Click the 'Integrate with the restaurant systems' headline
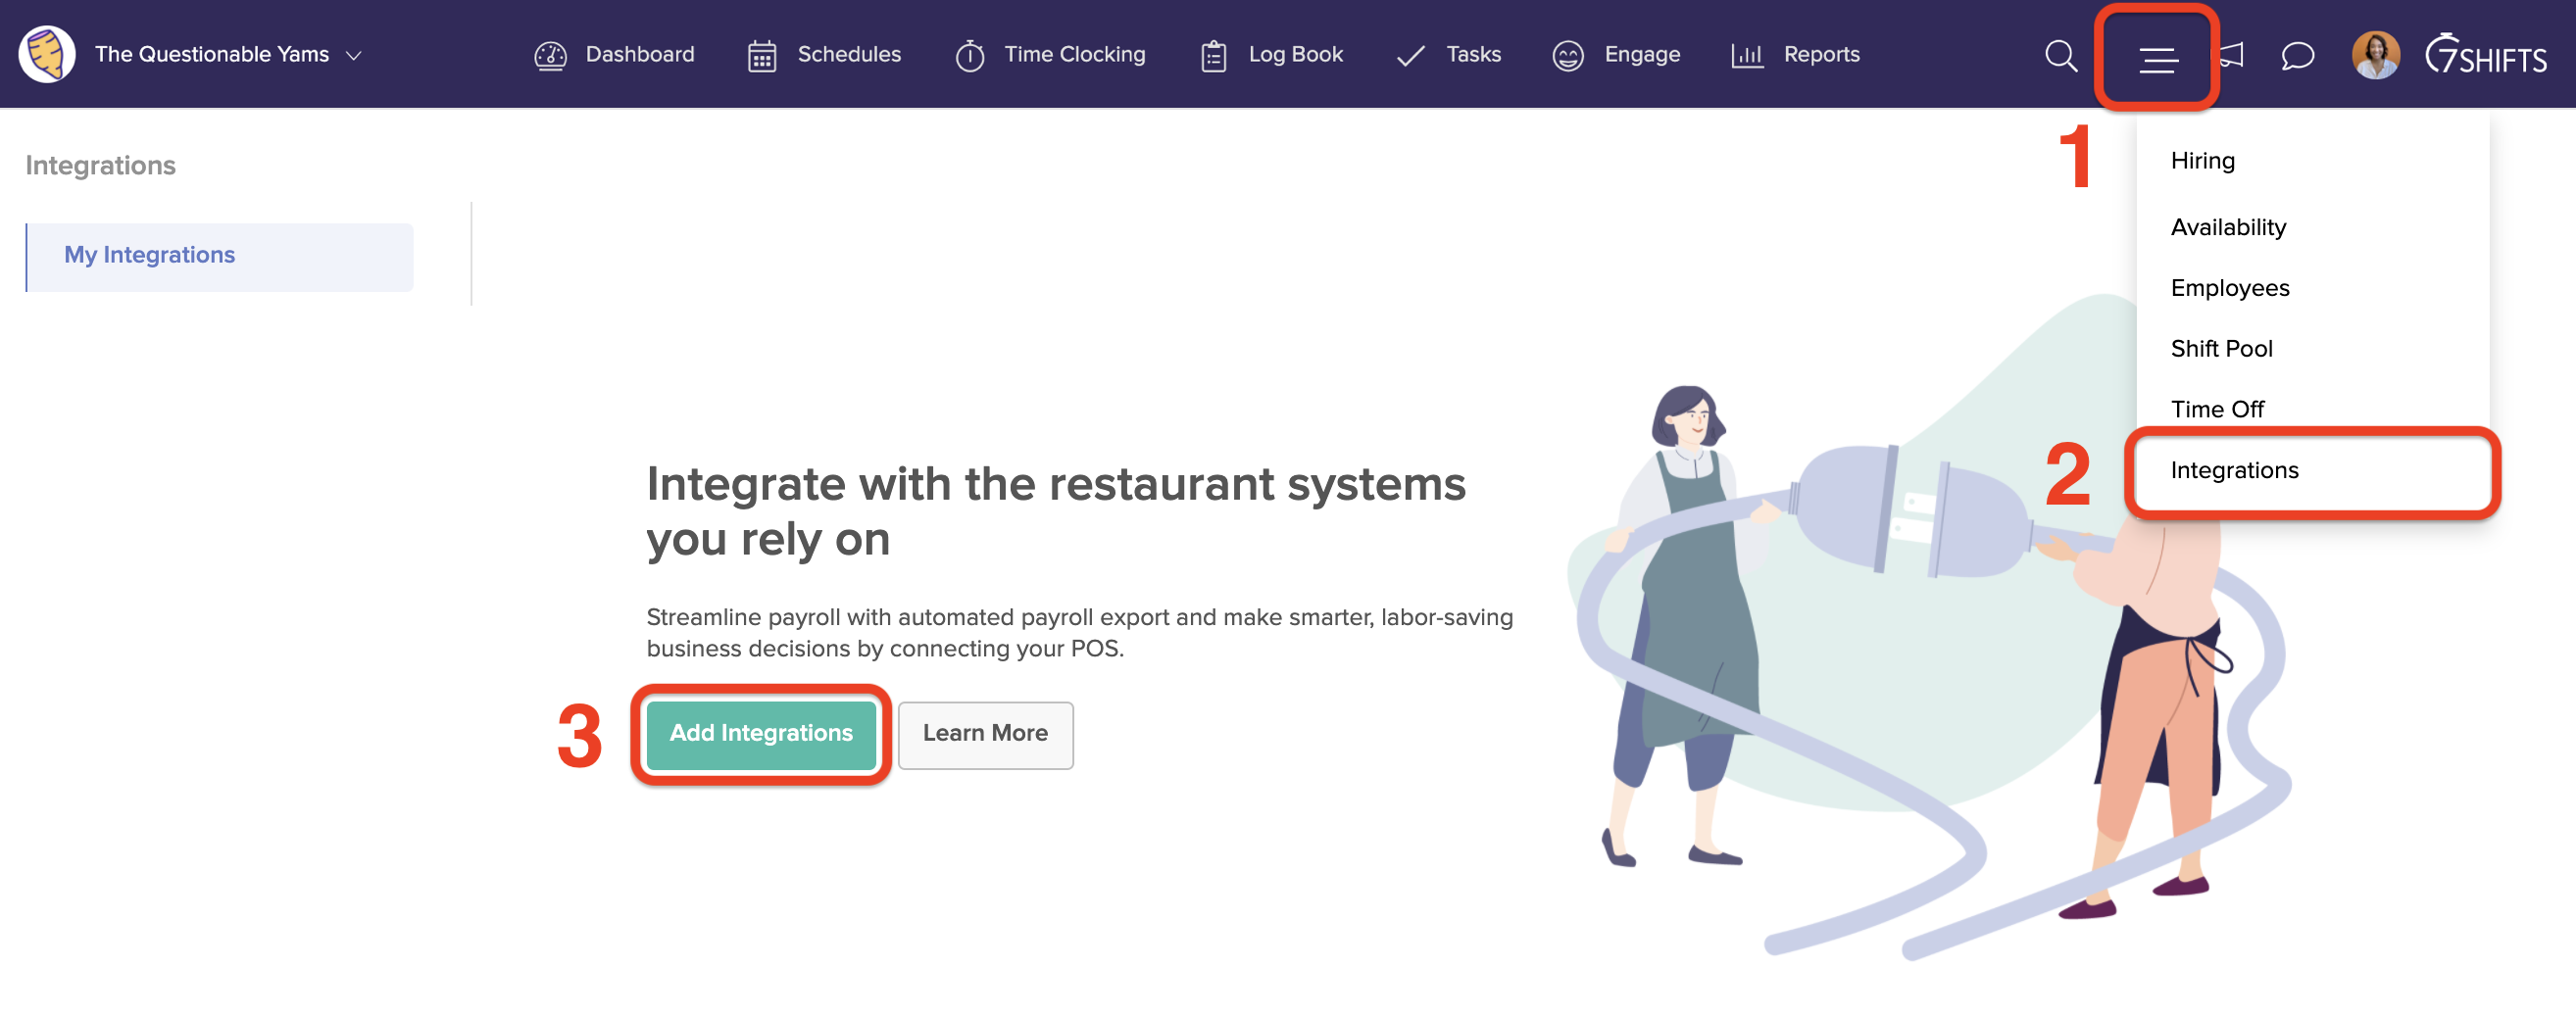 (x=1056, y=511)
